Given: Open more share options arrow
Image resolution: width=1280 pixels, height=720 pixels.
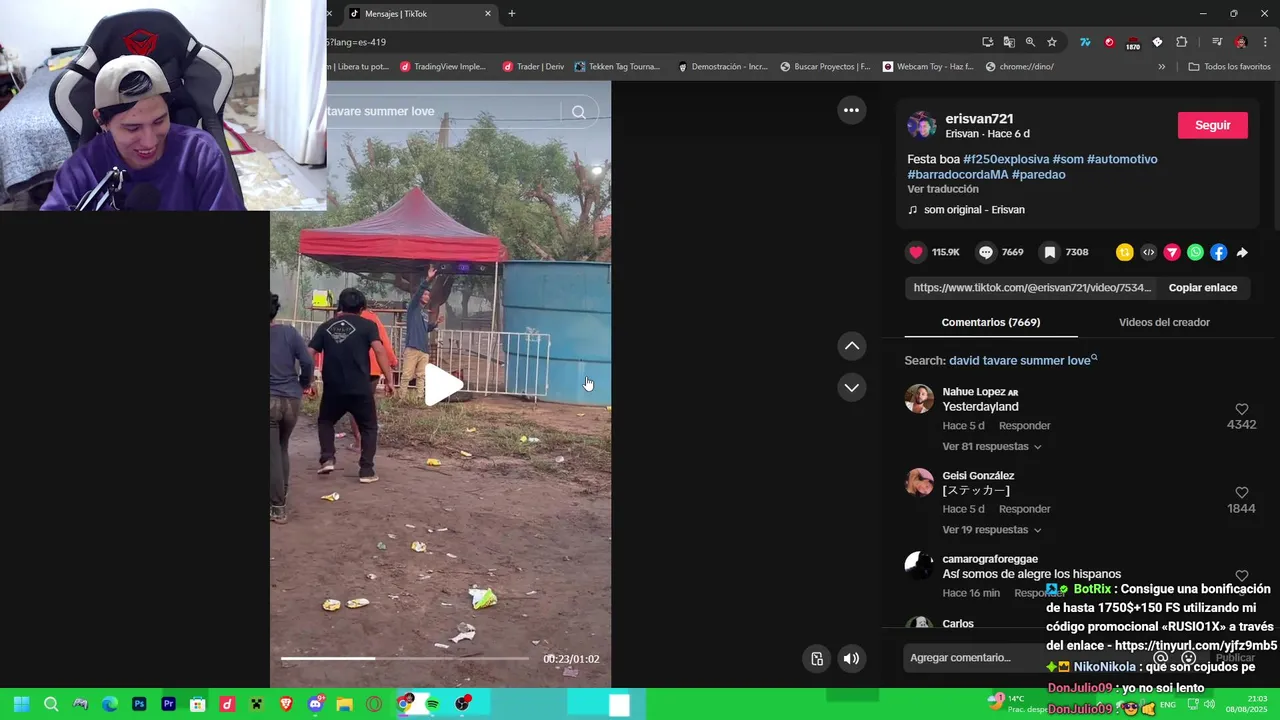Looking at the screenshot, I should (x=1242, y=253).
